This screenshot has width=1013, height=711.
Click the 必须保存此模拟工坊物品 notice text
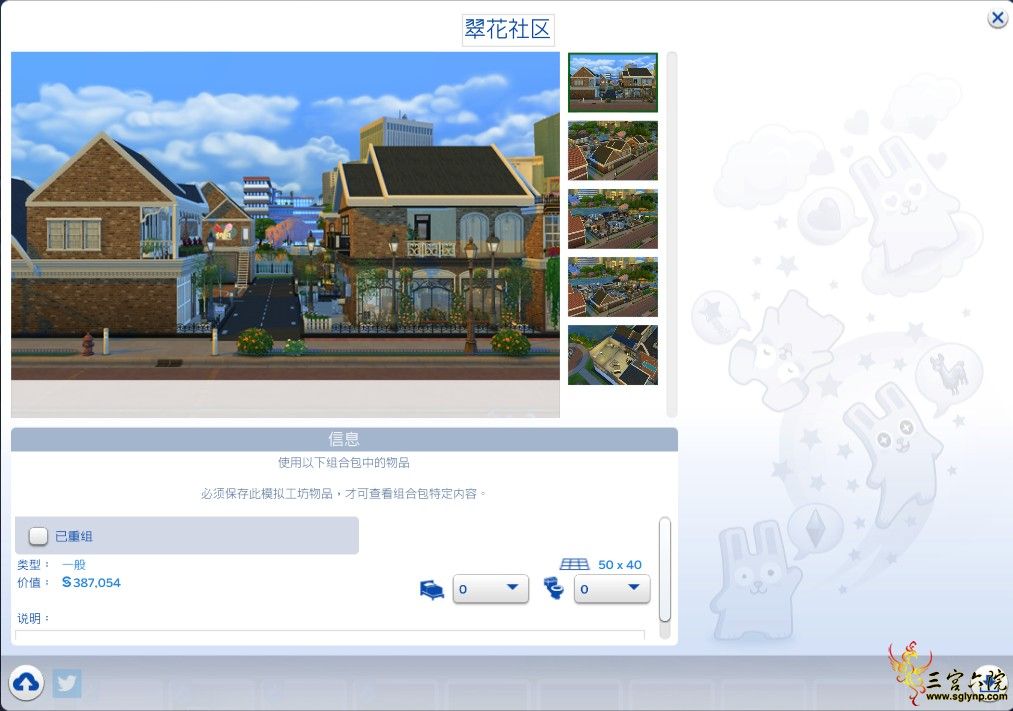pos(343,494)
